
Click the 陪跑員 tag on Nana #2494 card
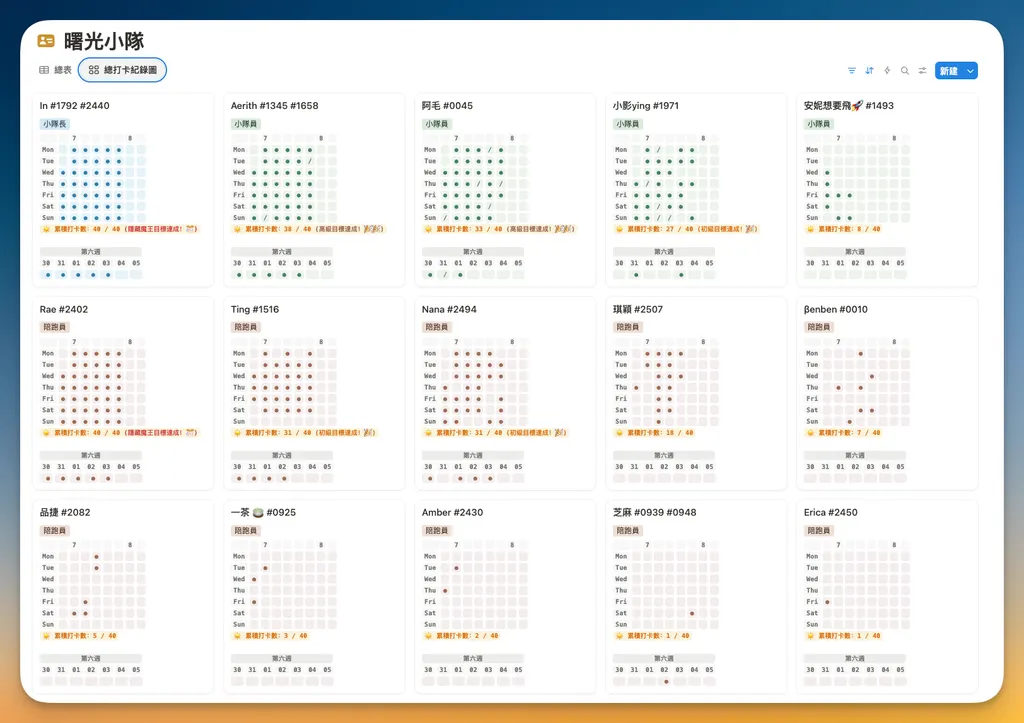point(436,327)
